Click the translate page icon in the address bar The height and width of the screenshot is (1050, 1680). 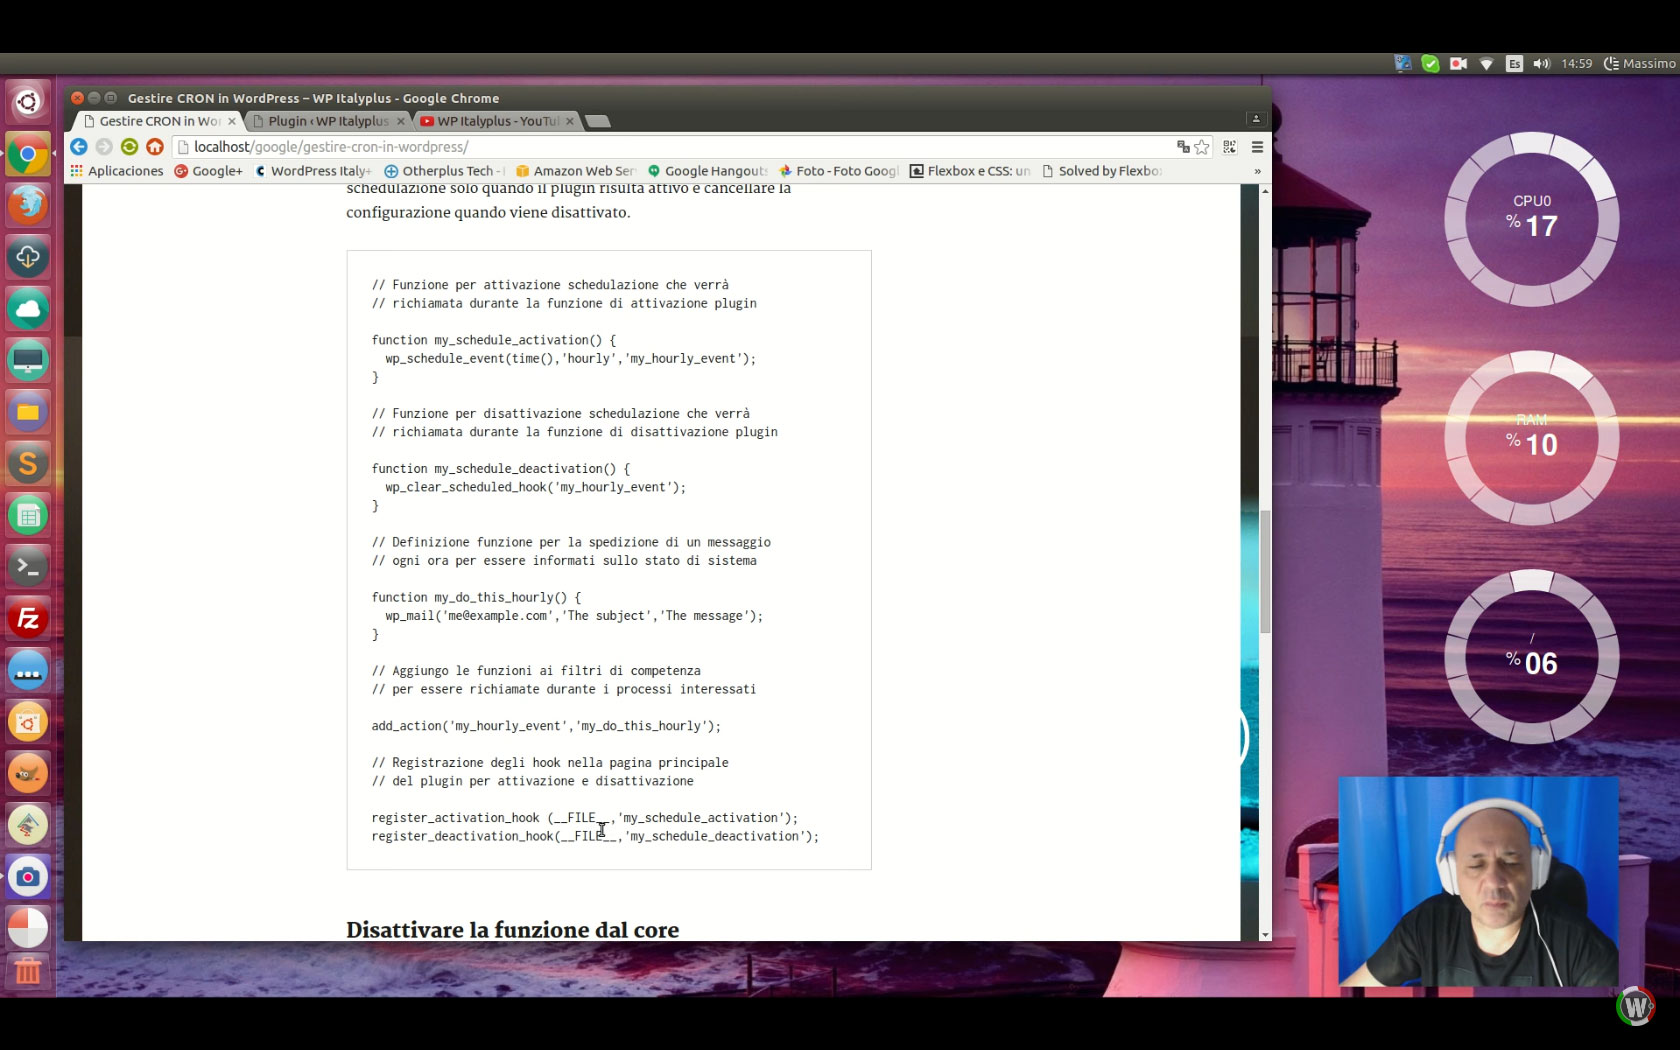click(1184, 147)
